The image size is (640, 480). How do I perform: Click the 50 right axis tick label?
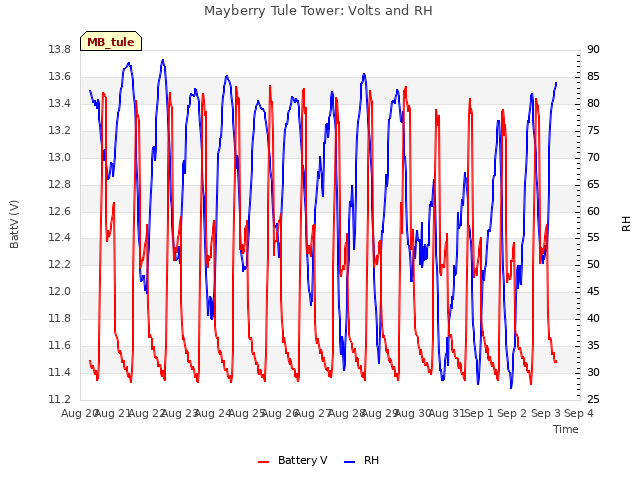coord(593,264)
